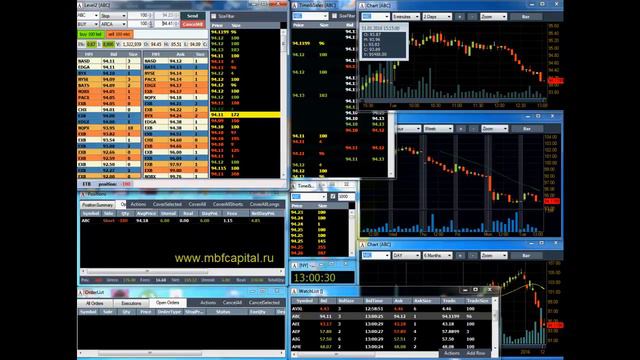Click the Level2 time and sales vertical scrollbar

[284, 104]
